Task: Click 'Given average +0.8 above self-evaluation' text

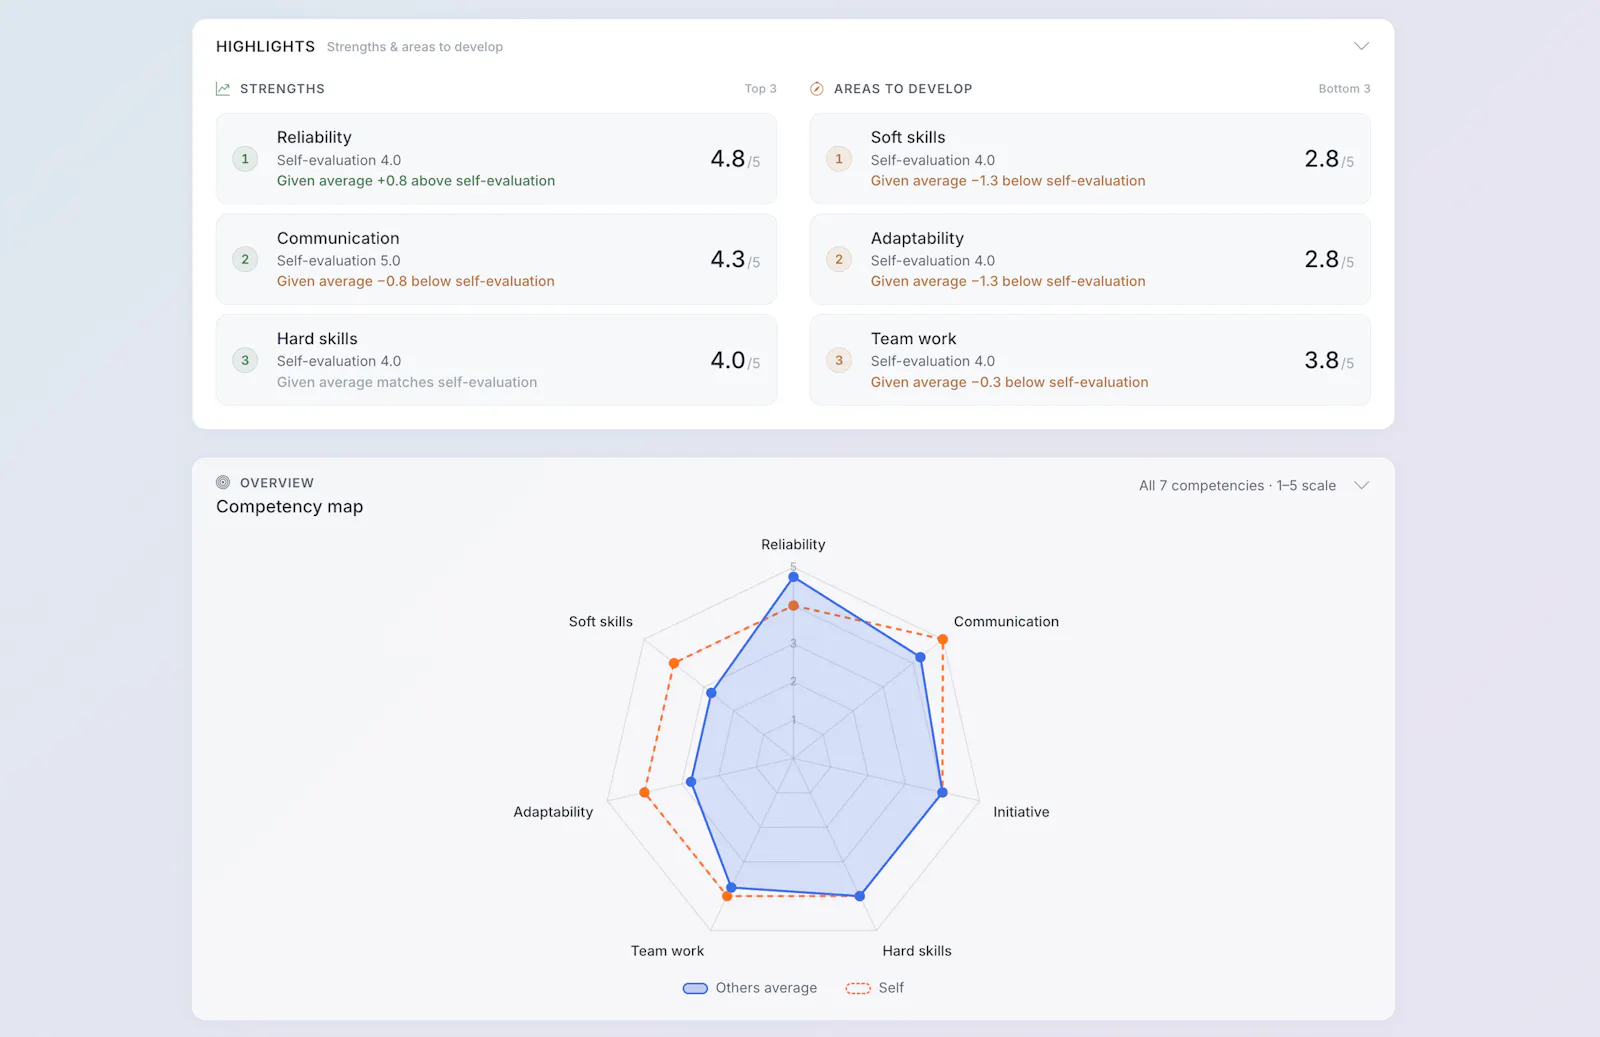Action: coord(416,181)
